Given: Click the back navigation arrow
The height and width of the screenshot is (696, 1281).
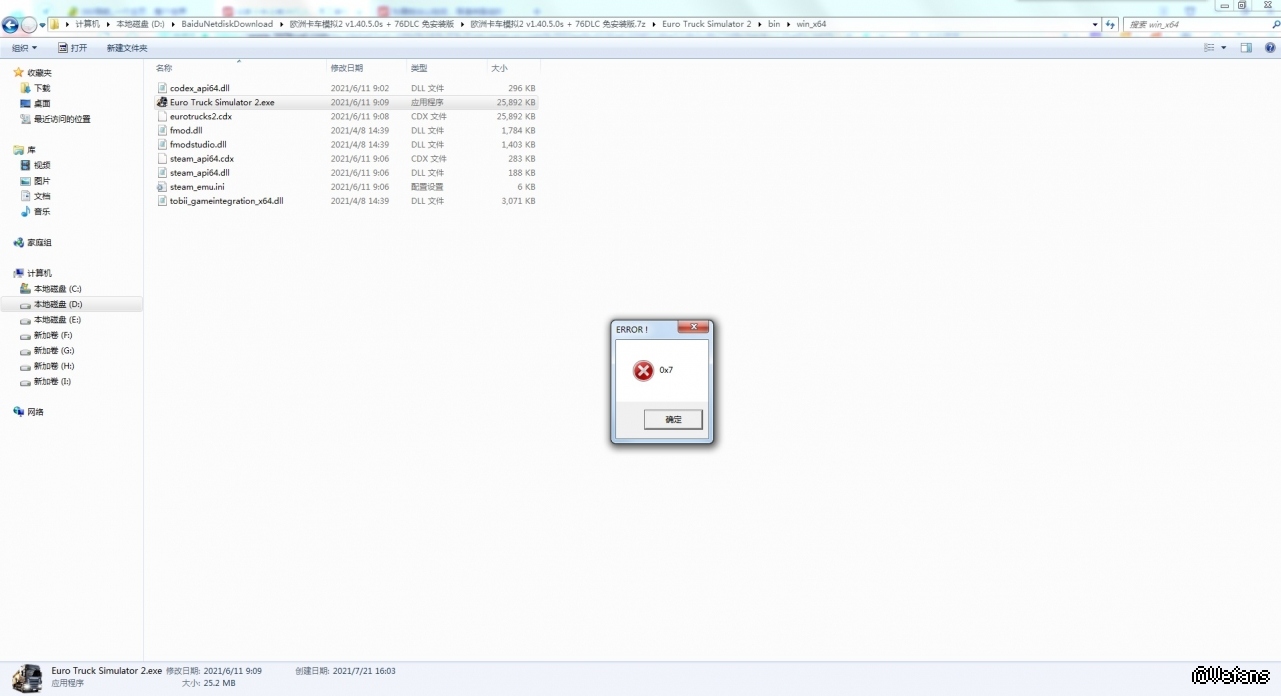Looking at the screenshot, I should tap(10, 25).
